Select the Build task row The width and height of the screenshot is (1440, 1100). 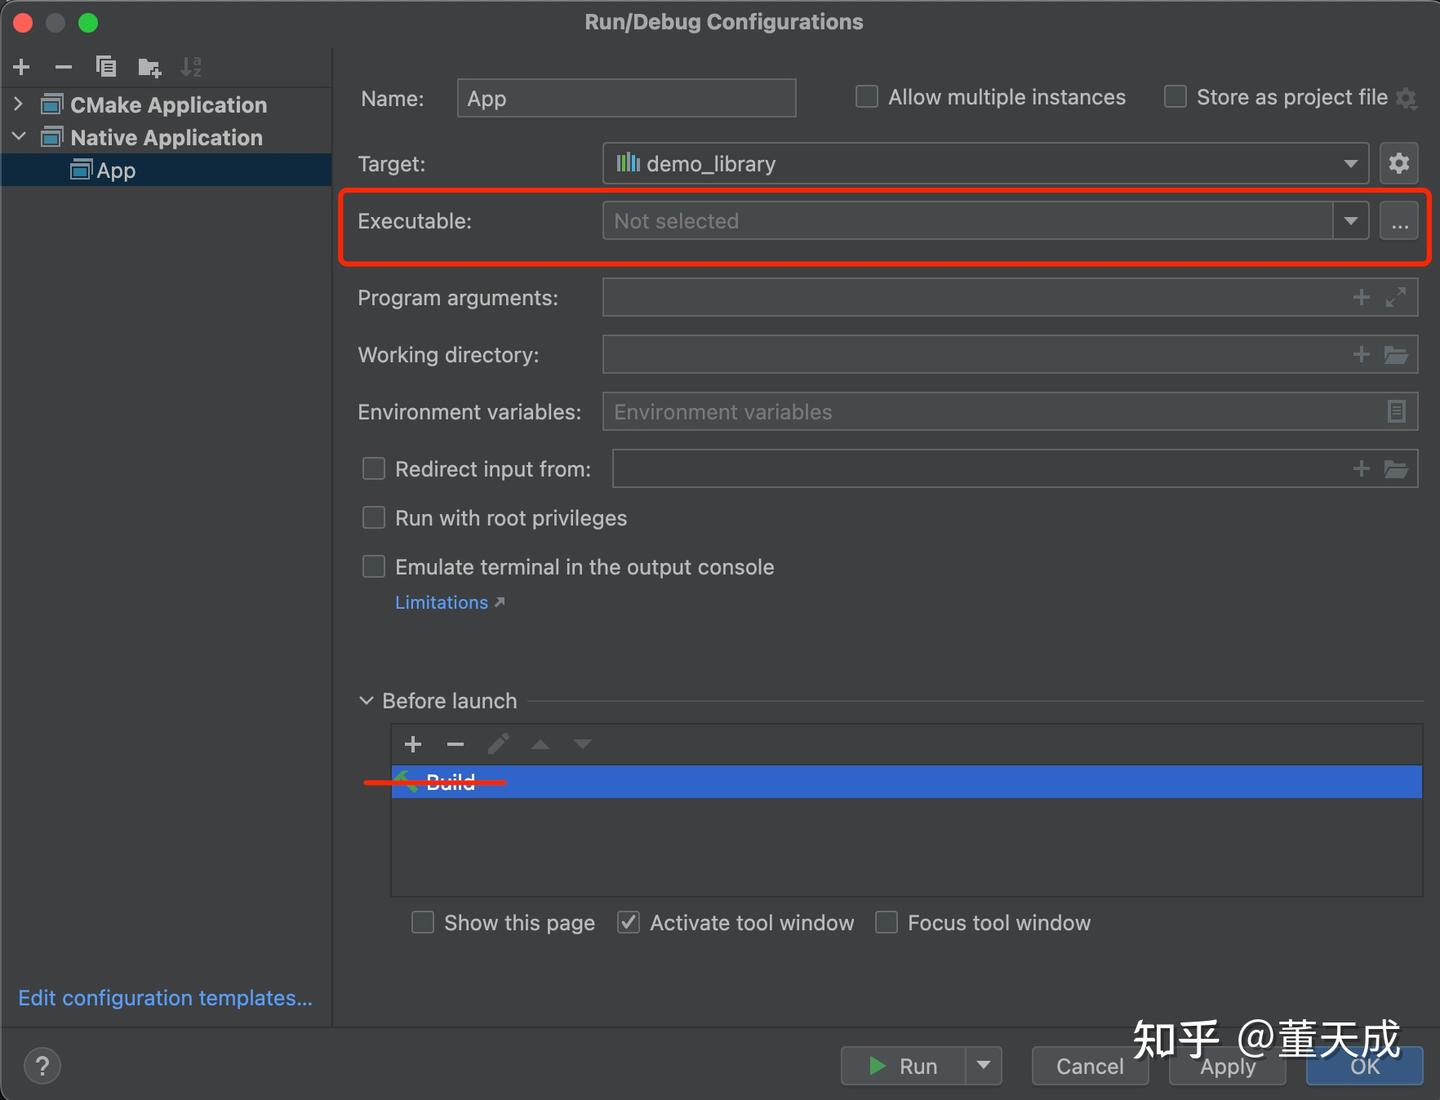[906, 782]
